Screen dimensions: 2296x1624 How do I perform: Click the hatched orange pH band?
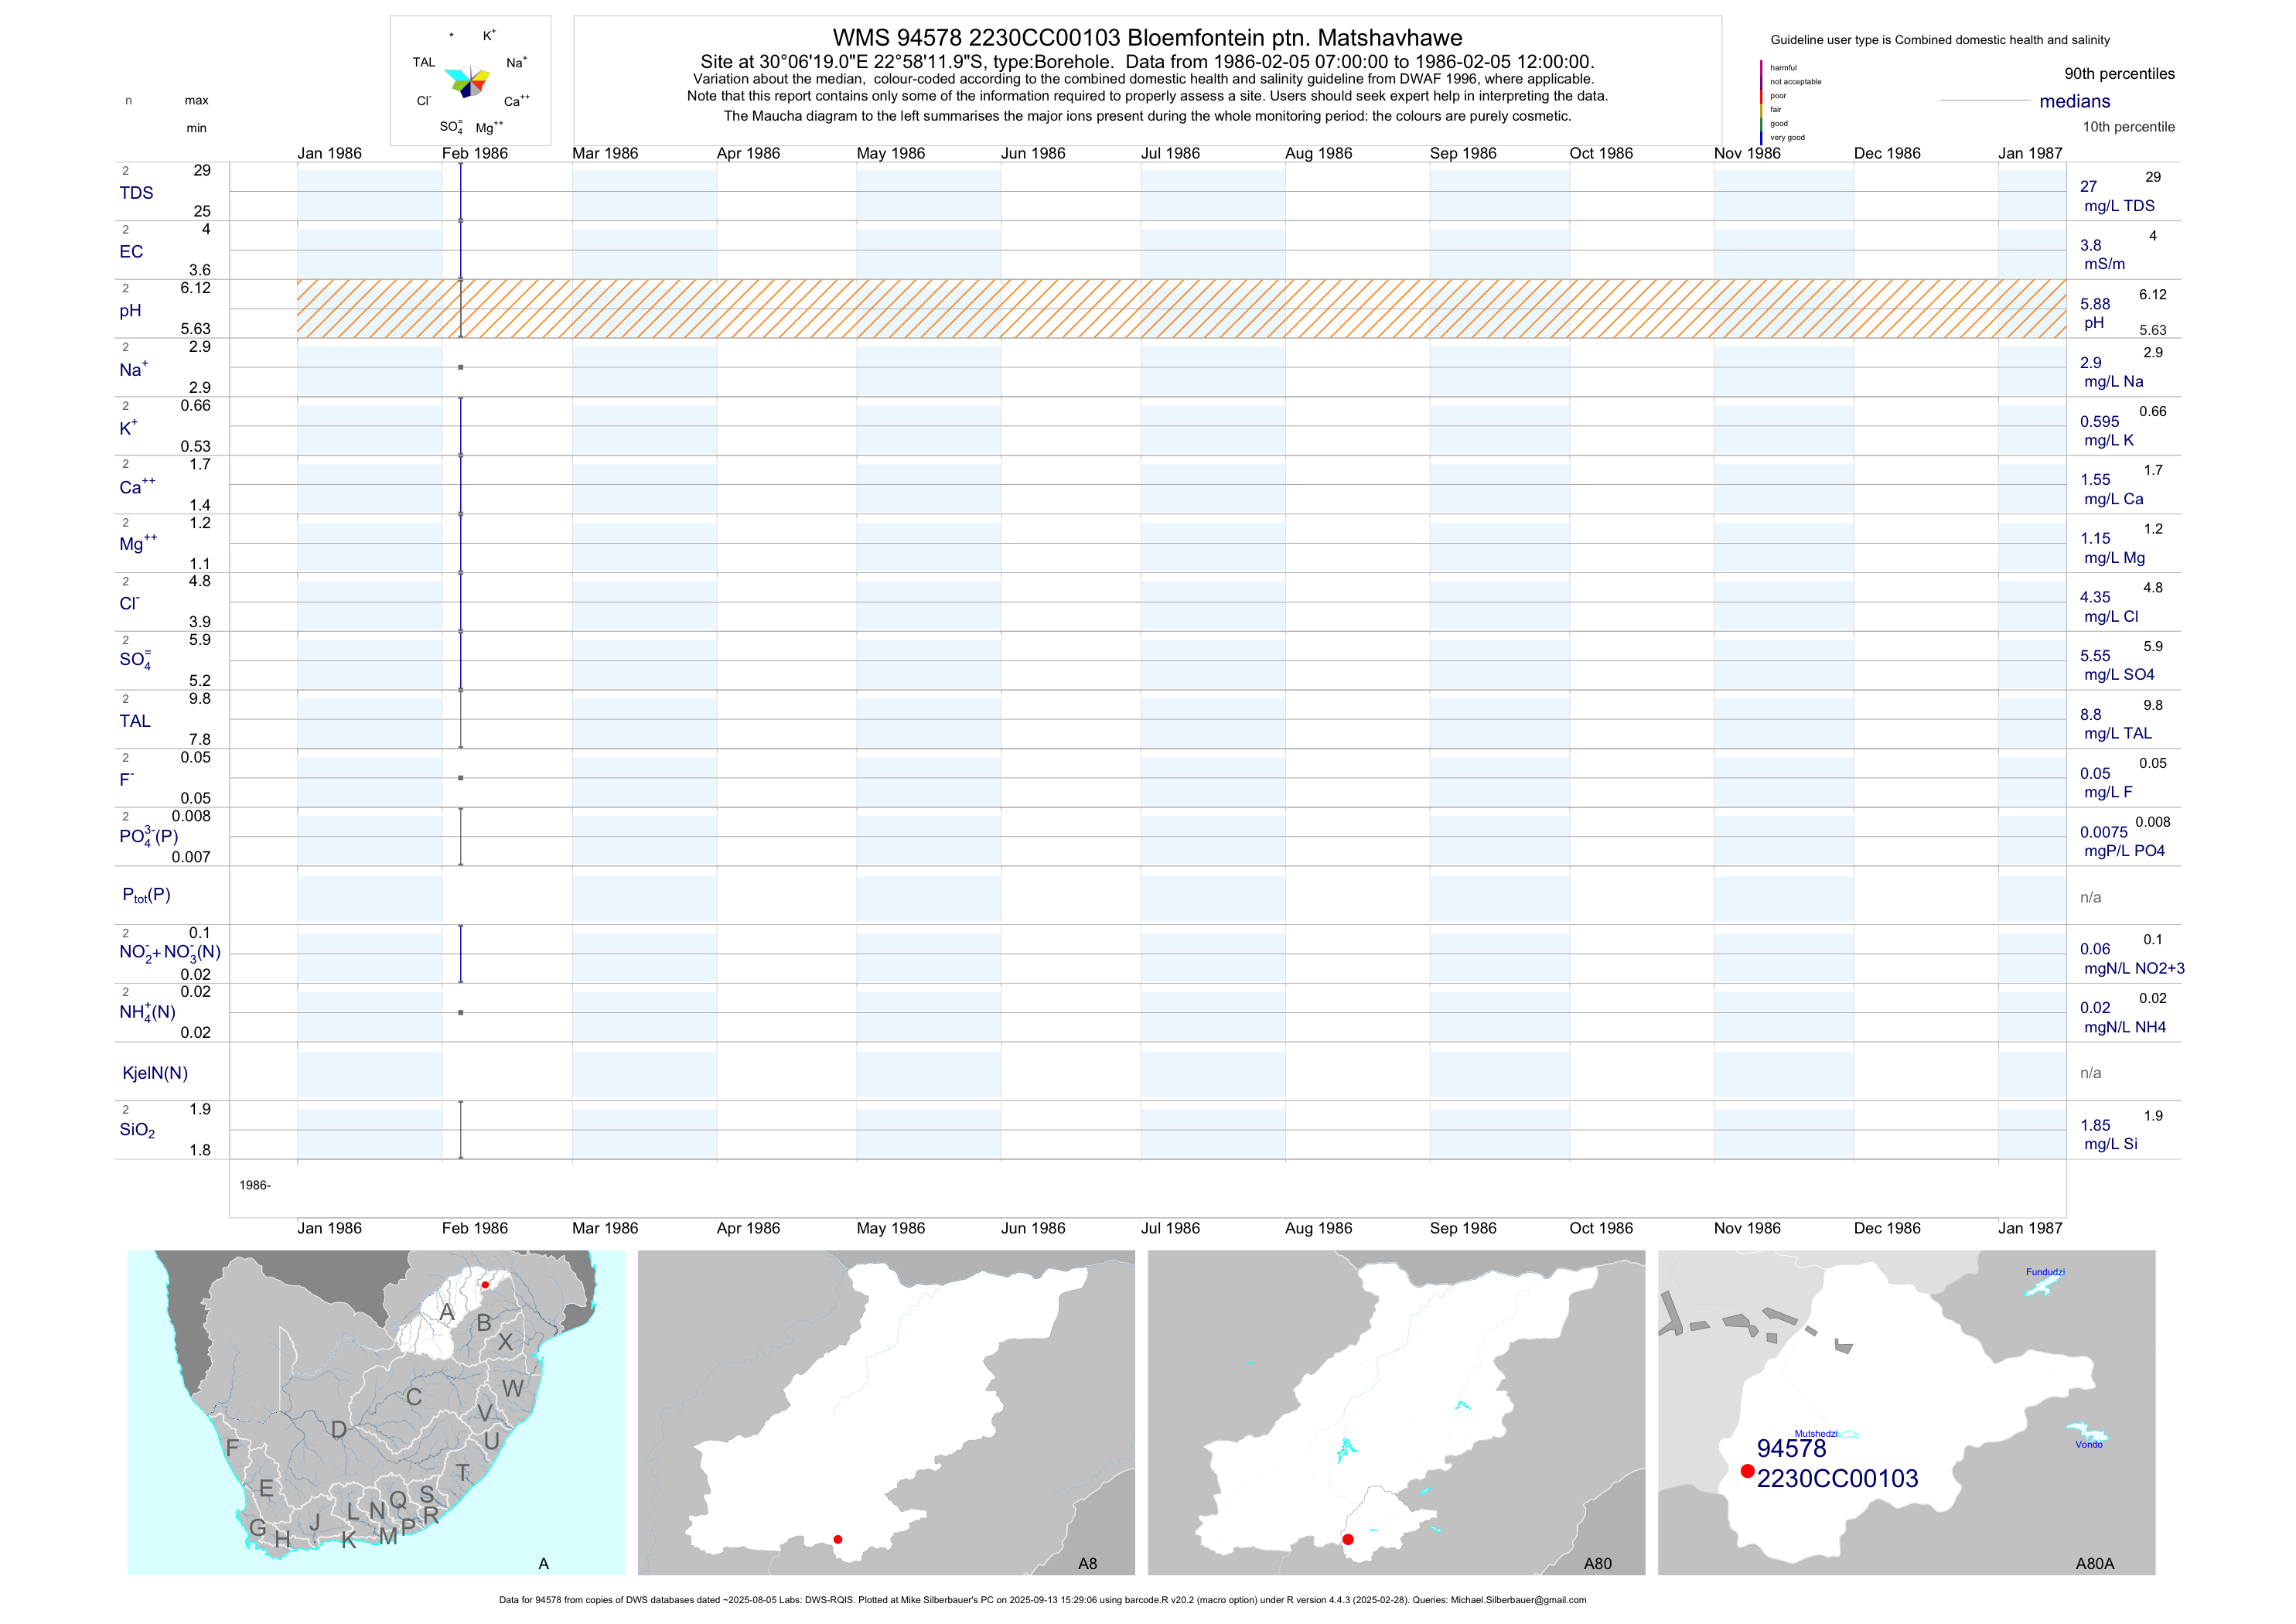coord(1180,309)
